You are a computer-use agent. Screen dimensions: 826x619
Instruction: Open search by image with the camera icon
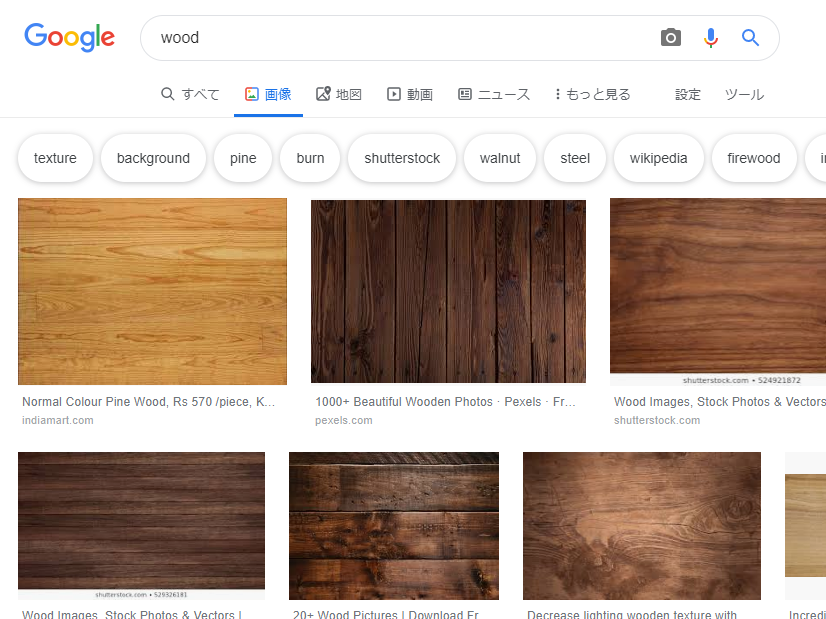(670, 37)
